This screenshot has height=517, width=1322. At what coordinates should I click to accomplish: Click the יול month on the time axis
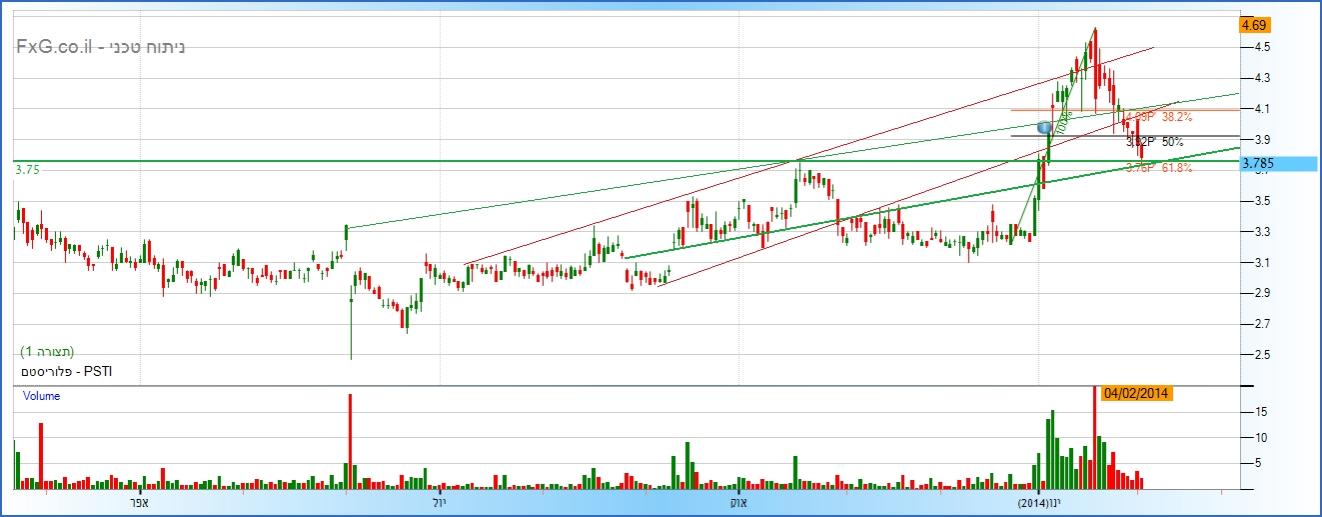439,501
